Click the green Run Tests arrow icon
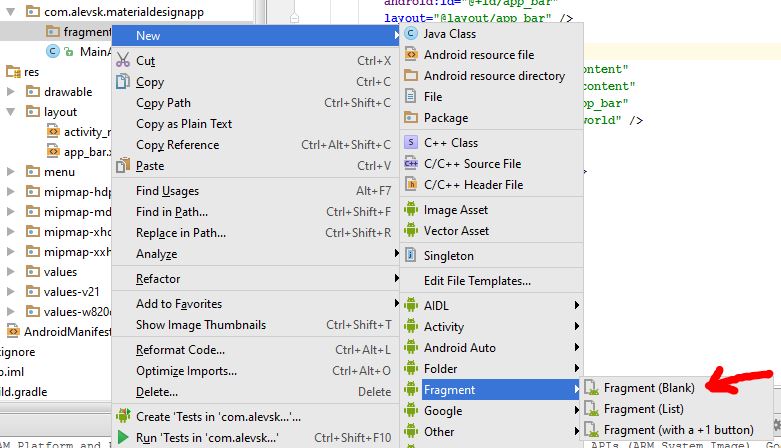 pyautogui.click(x=123, y=437)
